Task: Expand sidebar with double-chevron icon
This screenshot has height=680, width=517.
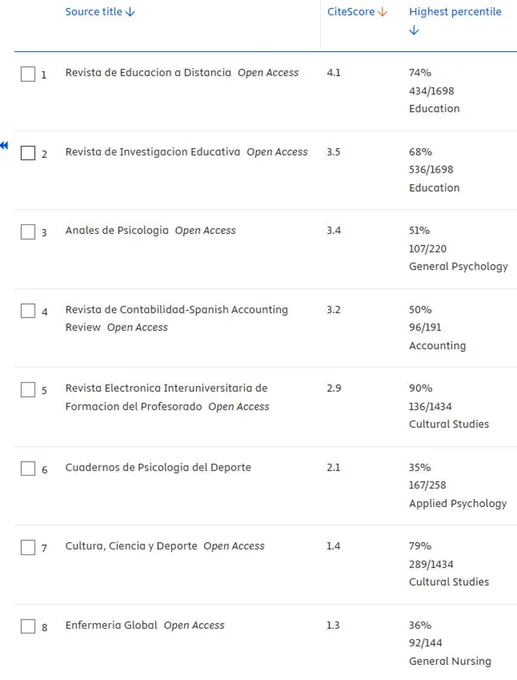Action: point(4,145)
